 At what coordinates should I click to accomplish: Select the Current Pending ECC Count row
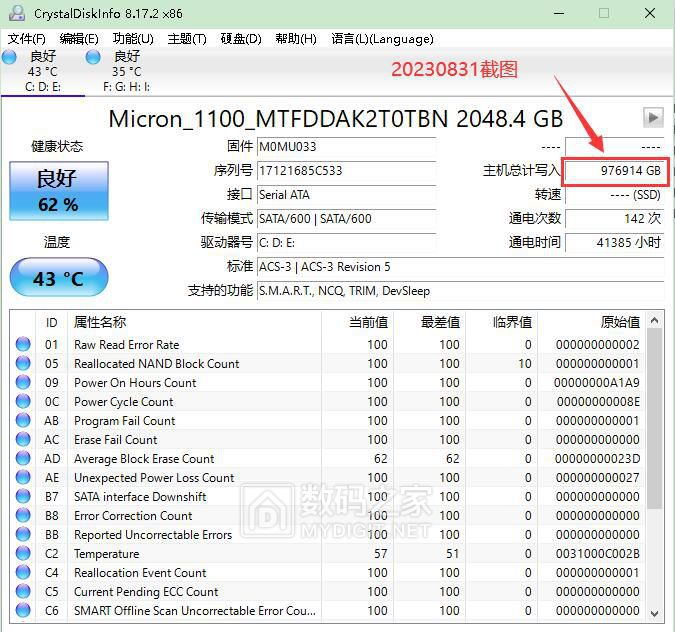[x=328, y=592]
